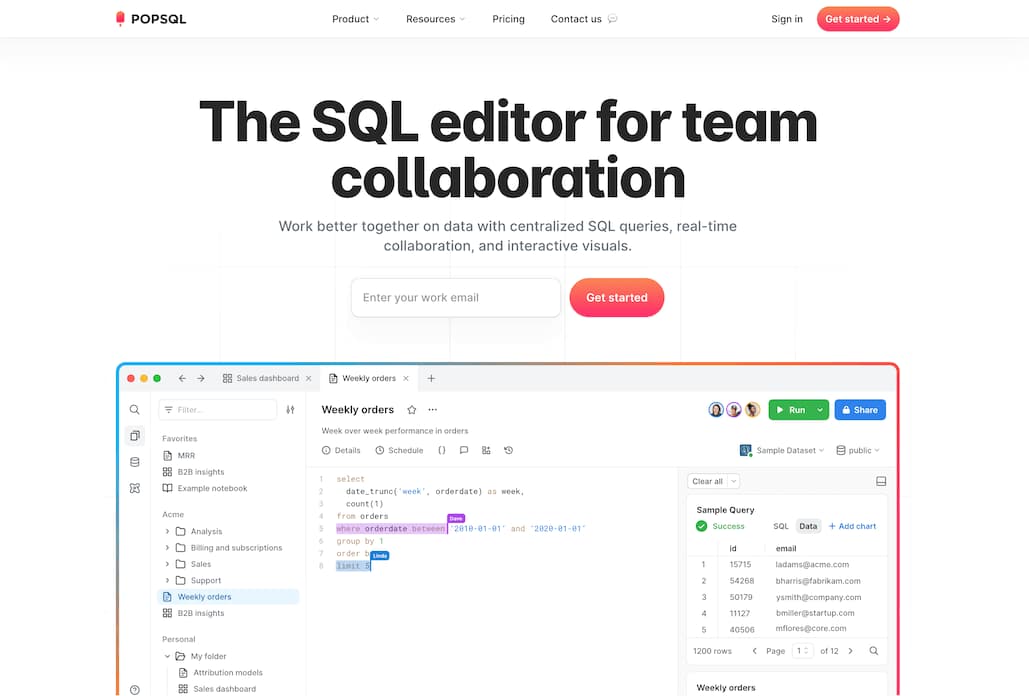
Task: Click Get started next to email field
Action: [616, 298]
